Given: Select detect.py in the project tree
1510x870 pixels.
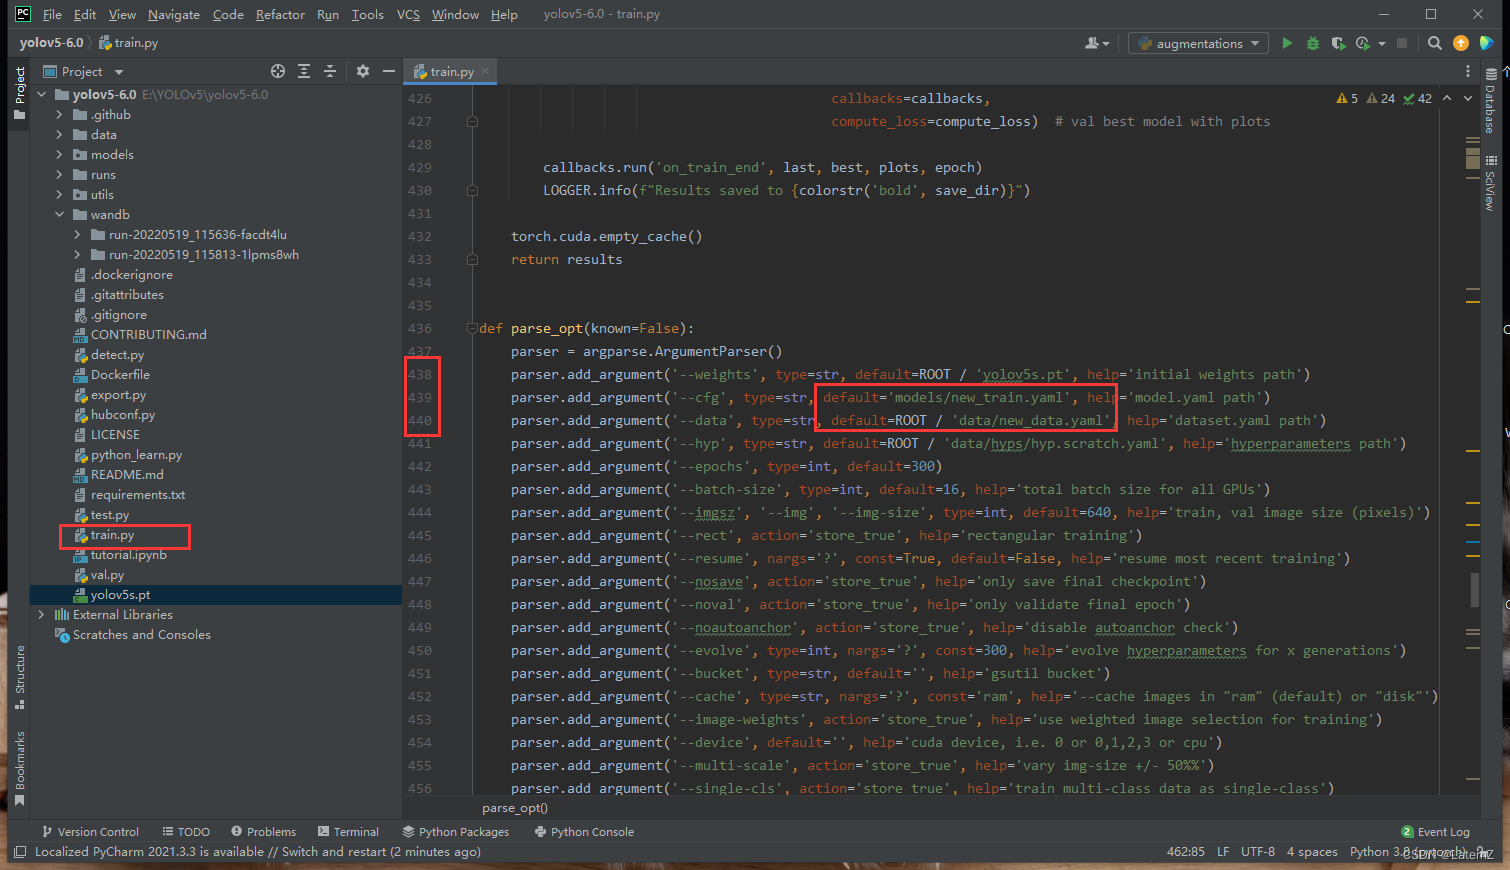Looking at the screenshot, I should pyautogui.click(x=117, y=355).
